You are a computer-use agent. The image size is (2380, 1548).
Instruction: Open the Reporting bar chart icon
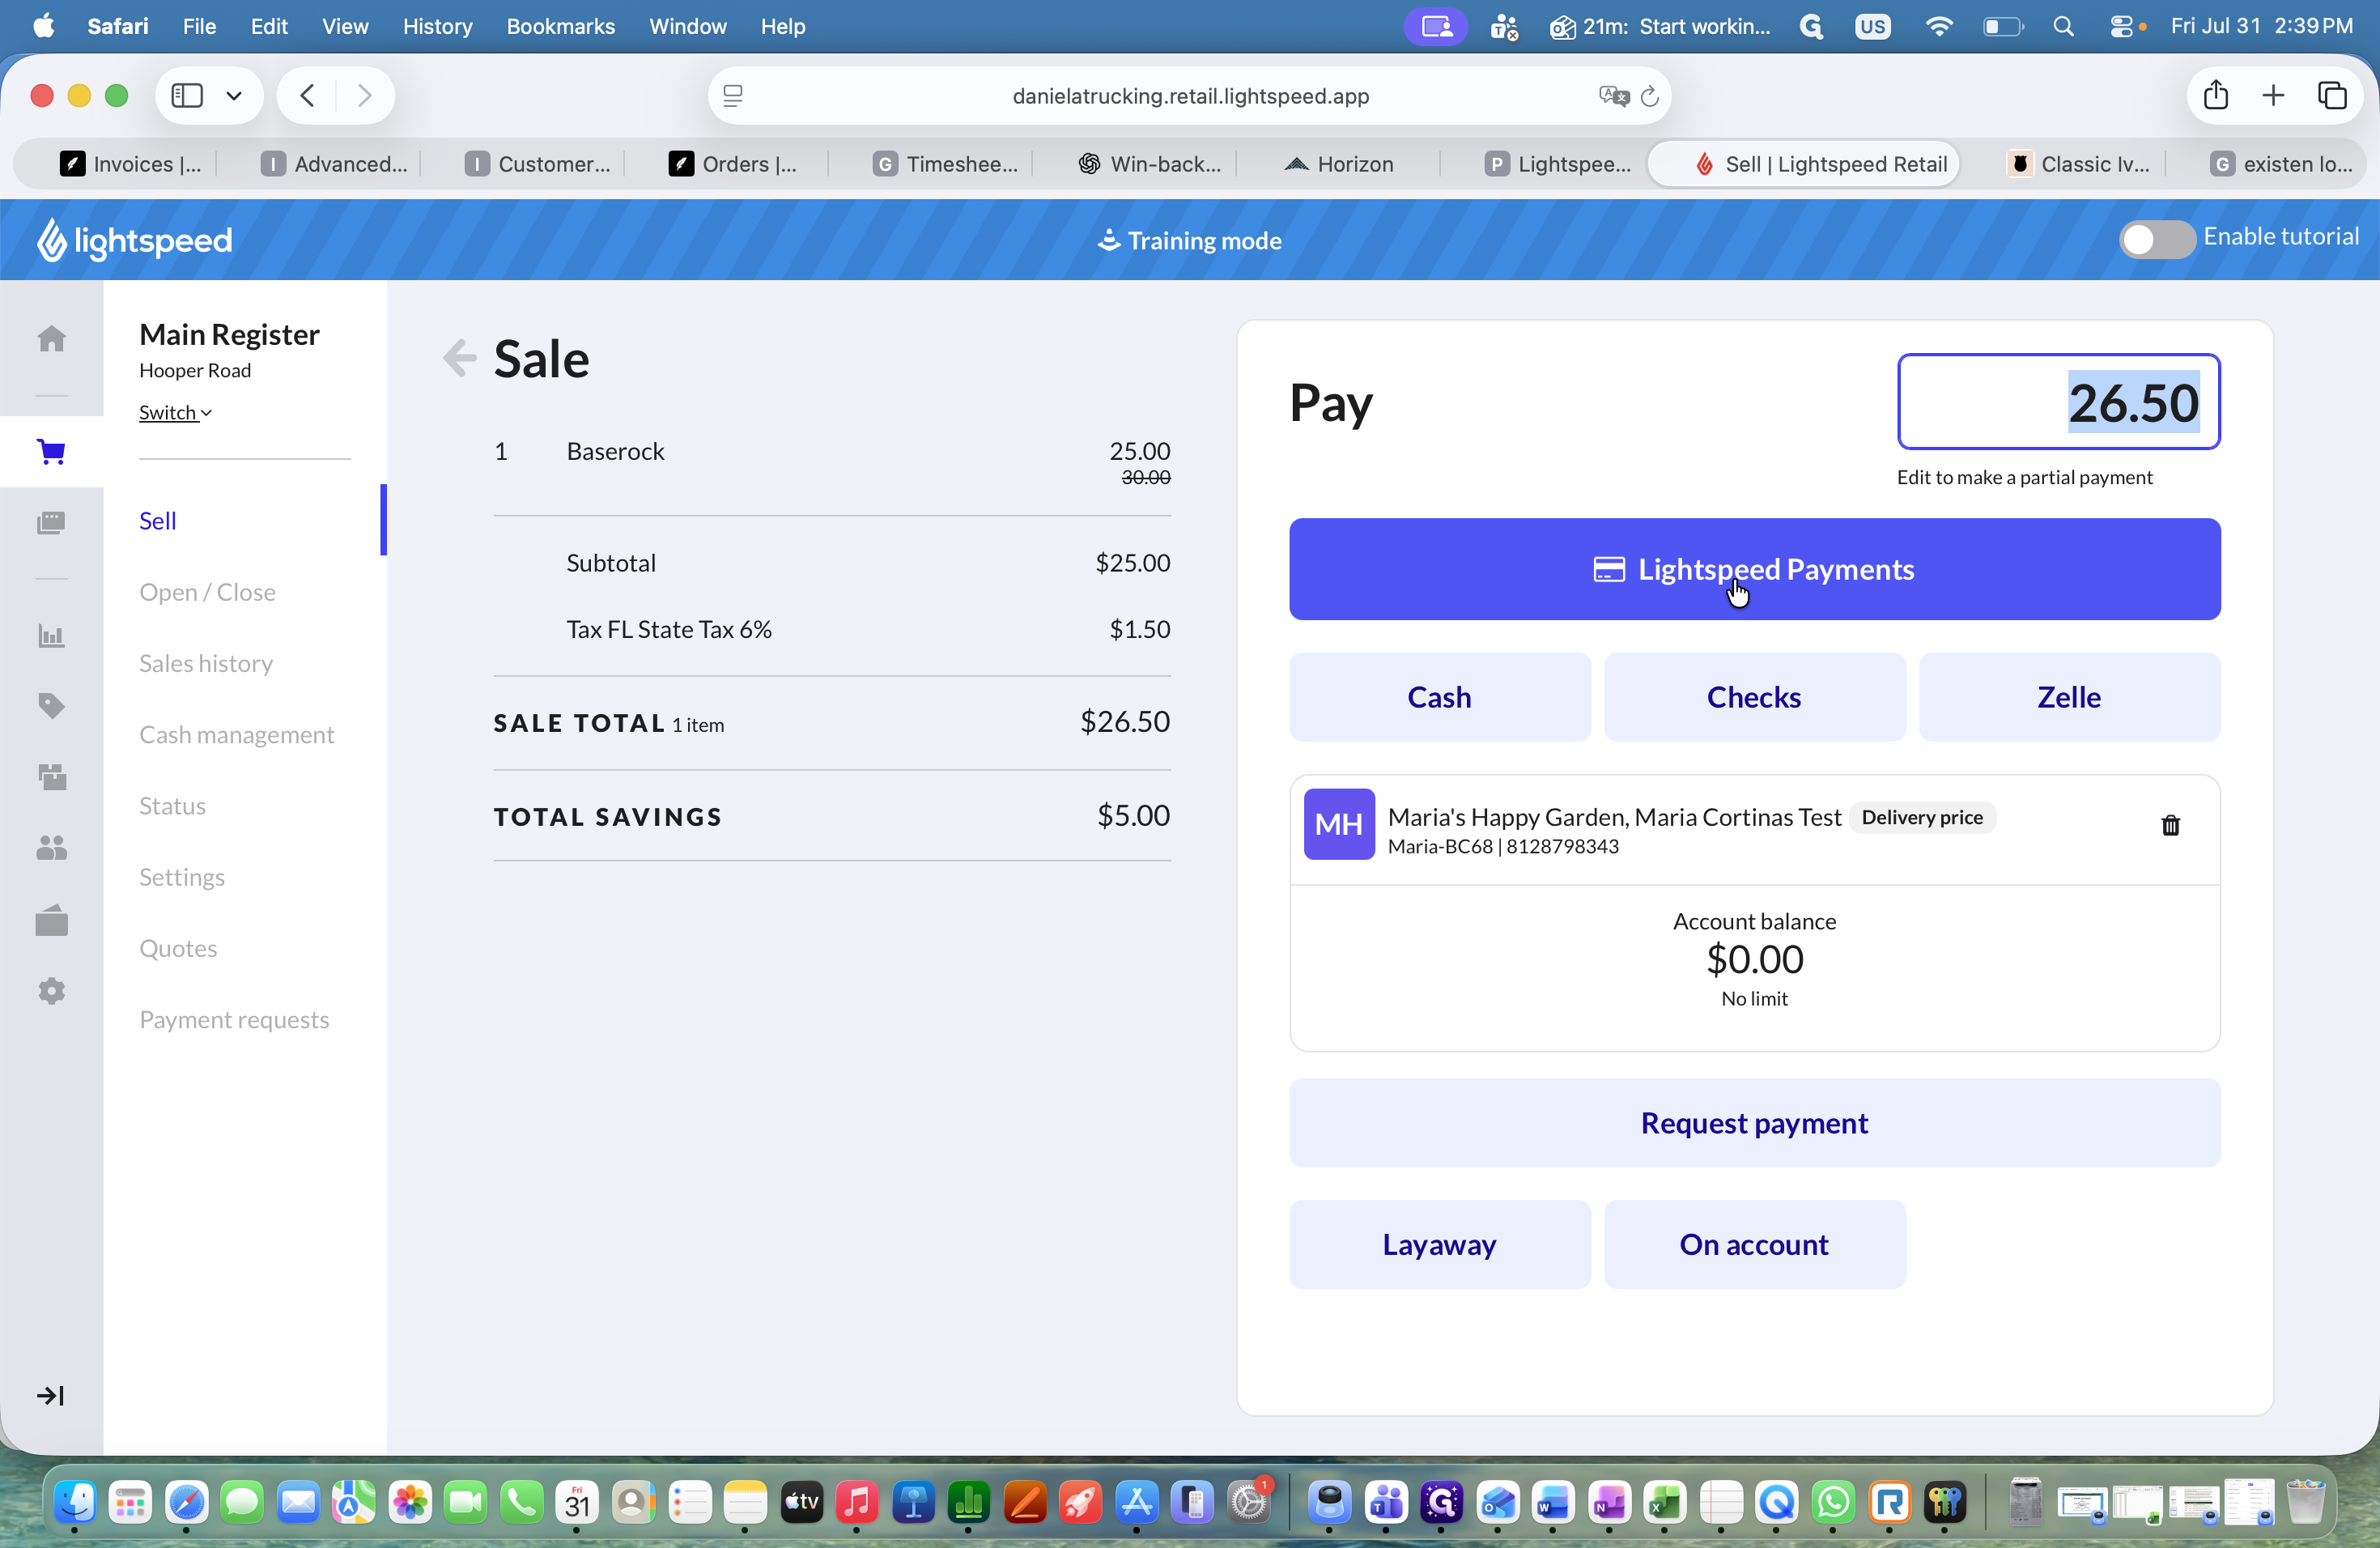[51, 636]
